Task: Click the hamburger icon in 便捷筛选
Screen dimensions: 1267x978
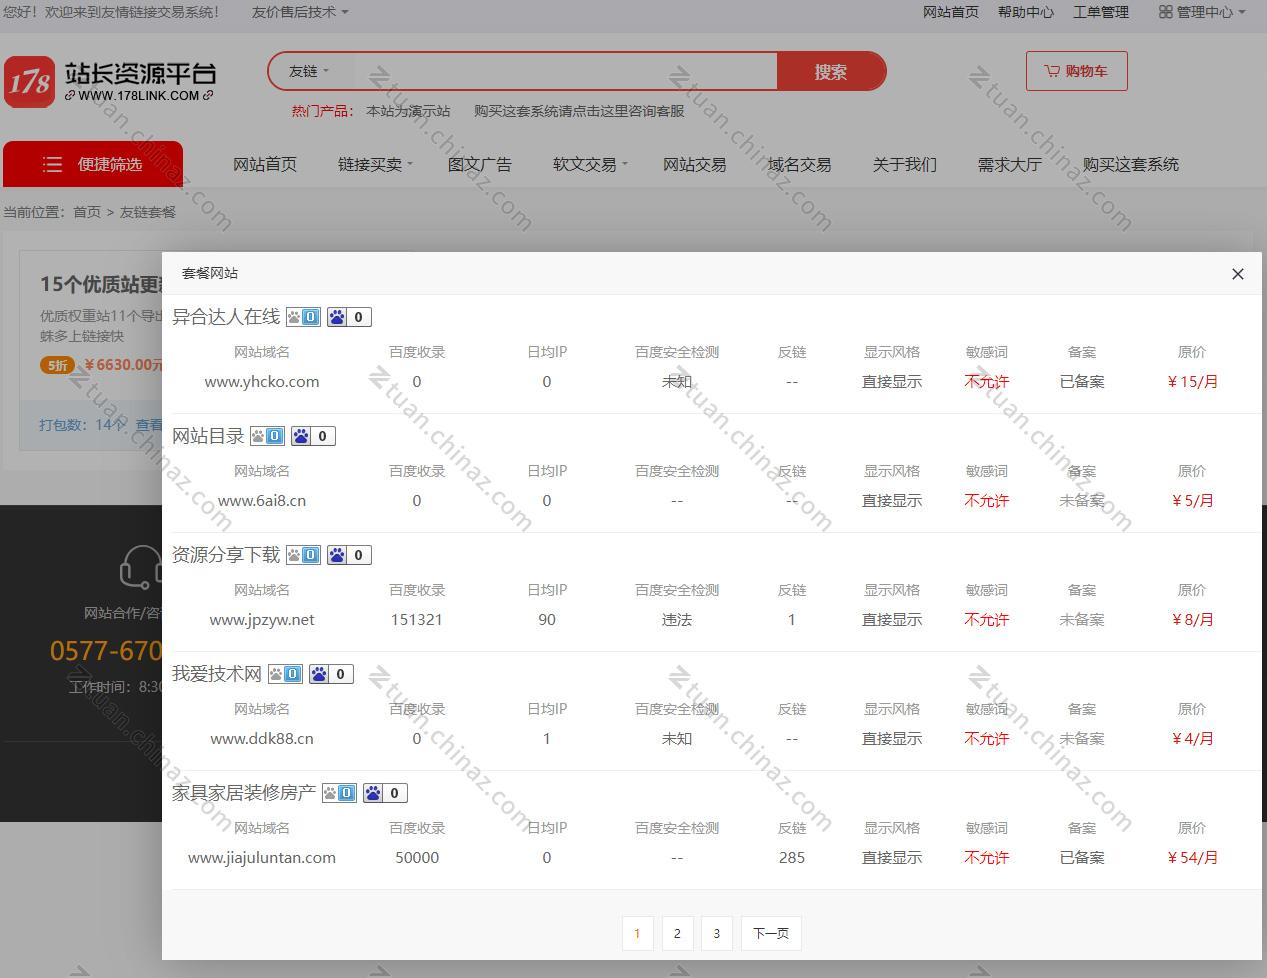Action: 52,165
